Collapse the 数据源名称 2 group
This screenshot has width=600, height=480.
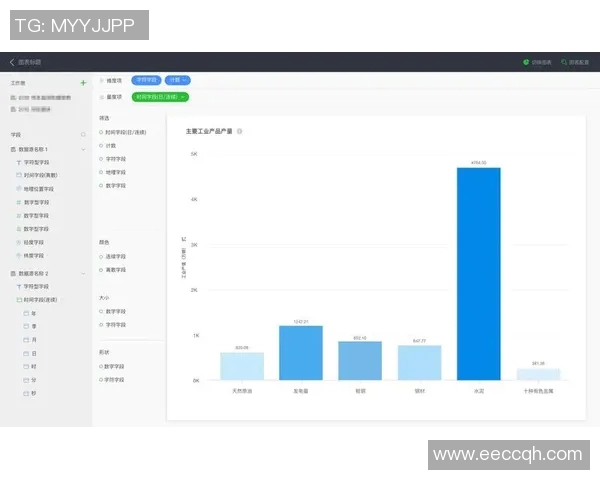83,272
